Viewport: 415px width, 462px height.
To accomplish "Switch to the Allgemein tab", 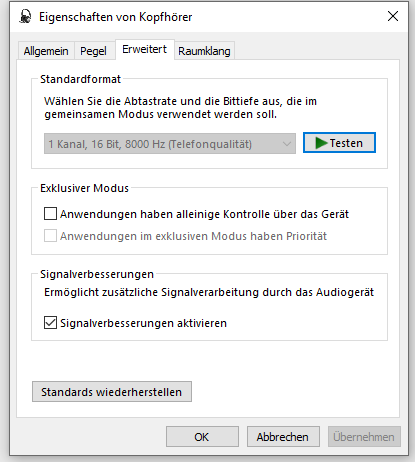I will click(x=46, y=51).
